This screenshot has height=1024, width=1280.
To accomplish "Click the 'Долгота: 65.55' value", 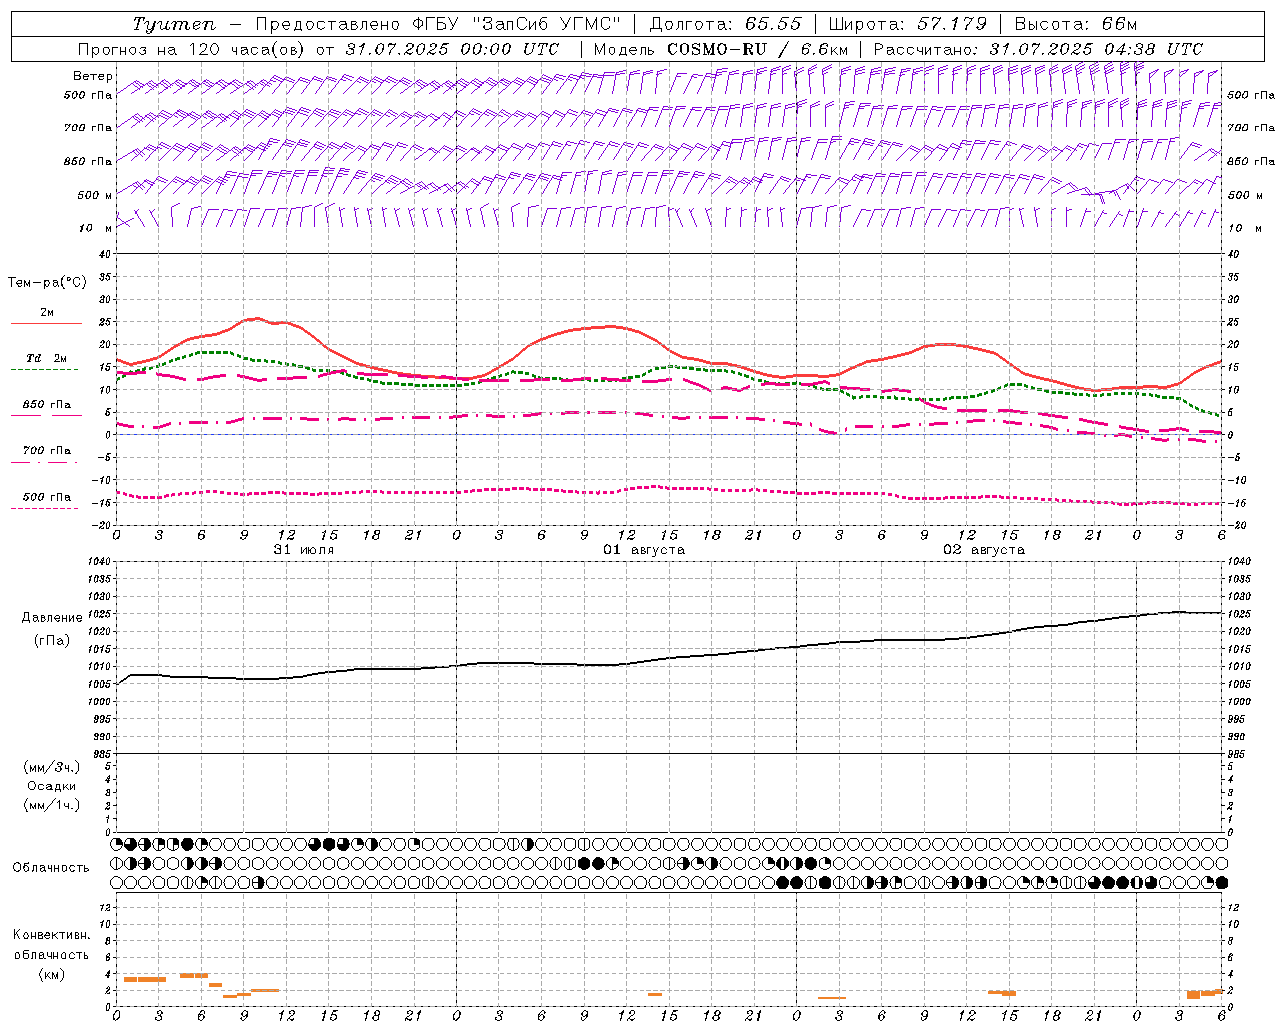I will (x=725, y=24).
